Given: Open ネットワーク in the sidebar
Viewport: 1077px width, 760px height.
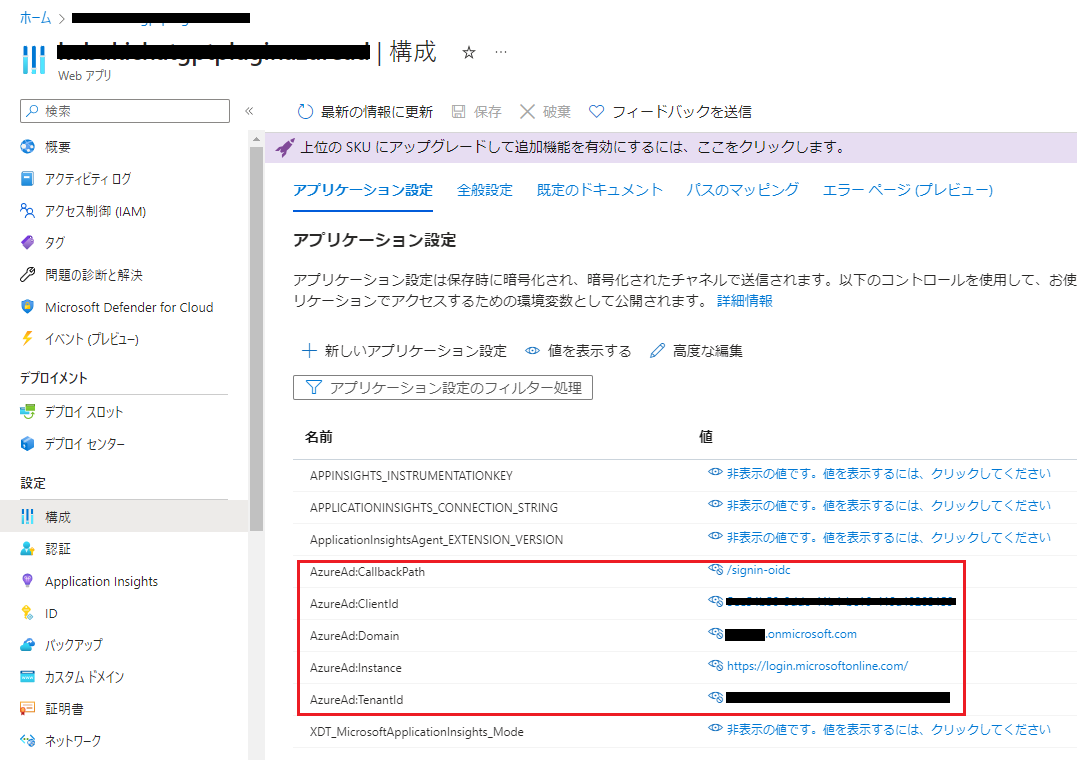Looking at the screenshot, I should point(73,741).
